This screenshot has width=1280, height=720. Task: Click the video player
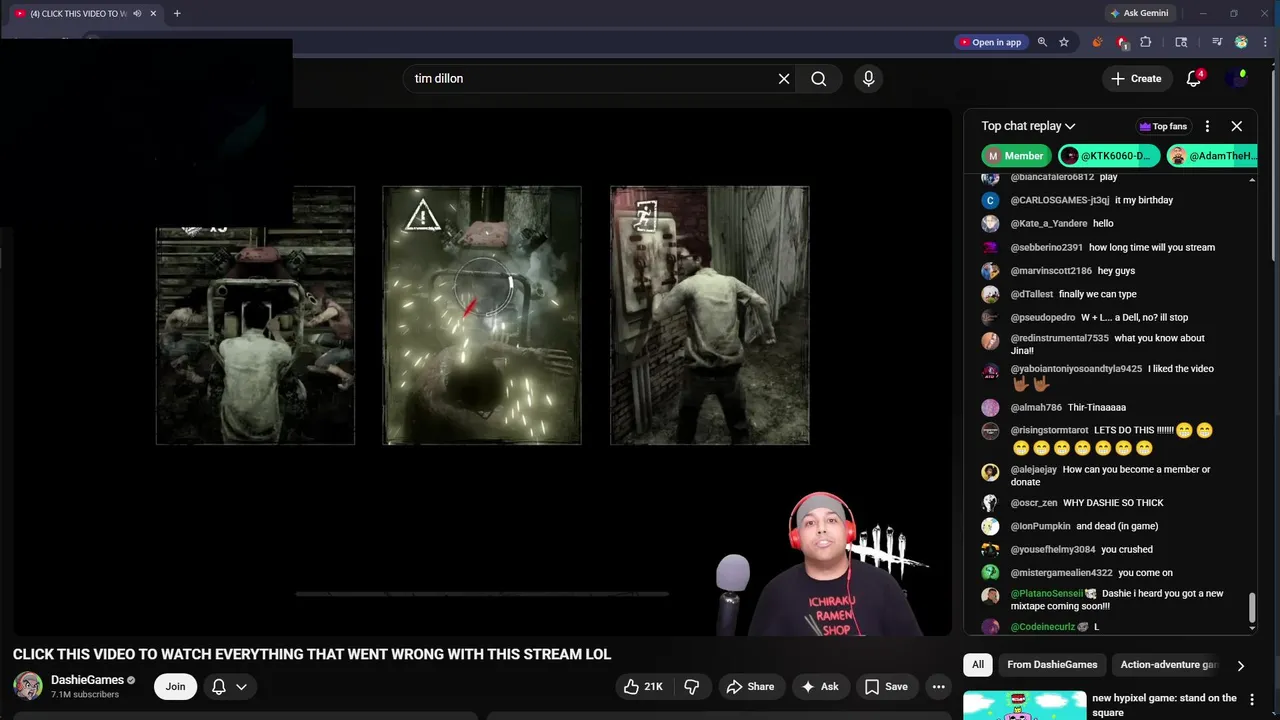point(482,372)
